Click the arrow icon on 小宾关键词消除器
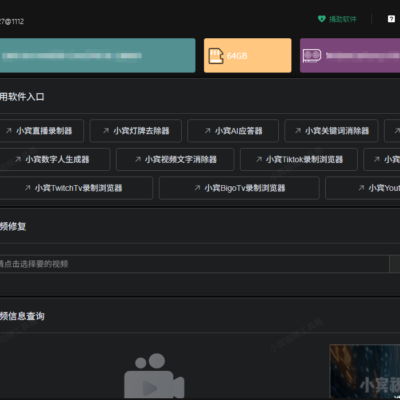Viewport: 400px width, 400px height. [298, 131]
